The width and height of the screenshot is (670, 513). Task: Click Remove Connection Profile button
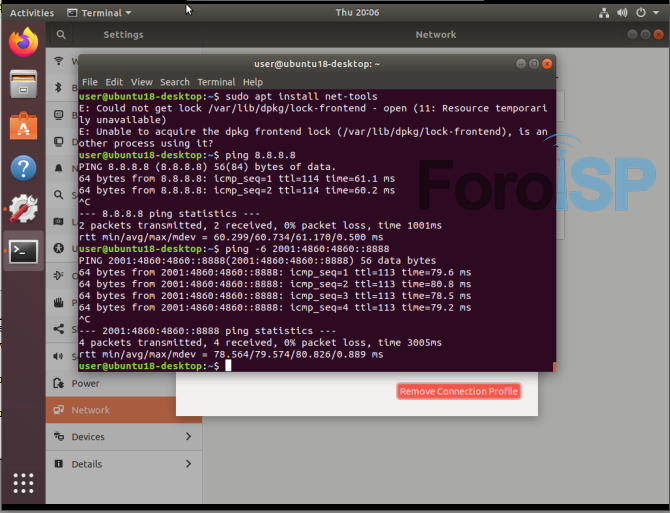click(x=459, y=391)
